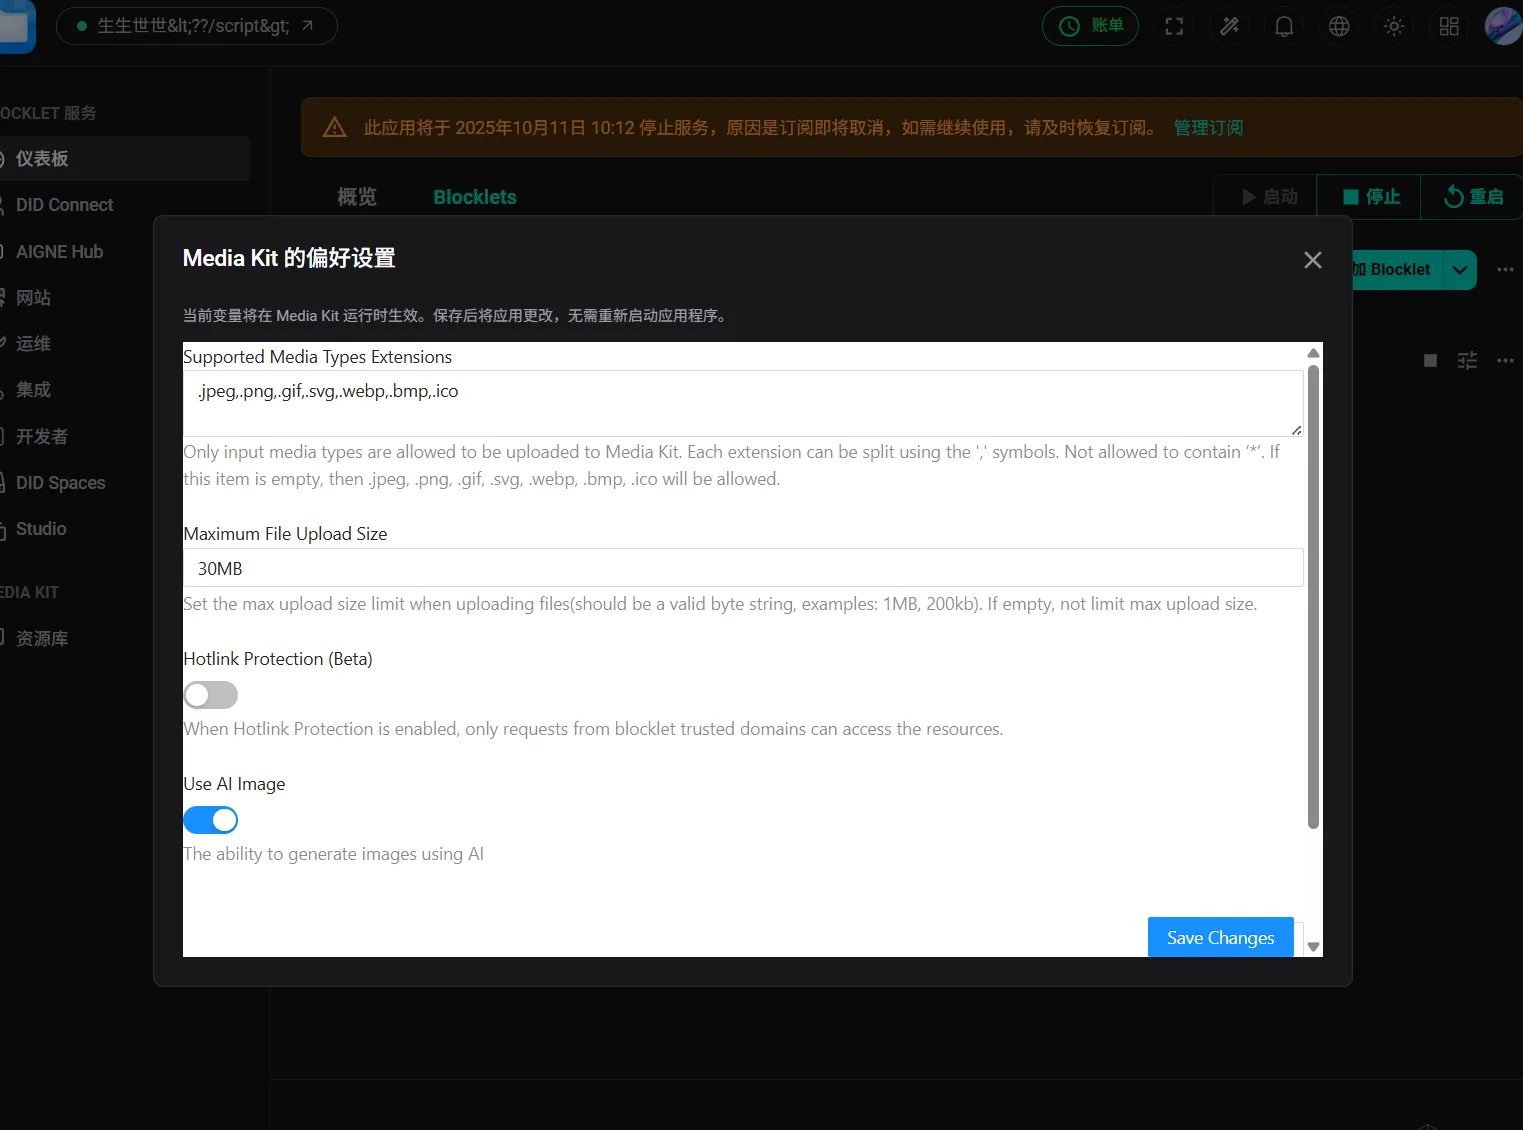Enable the Hotlink Protection toggle
Image resolution: width=1523 pixels, height=1130 pixels.
click(x=211, y=695)
